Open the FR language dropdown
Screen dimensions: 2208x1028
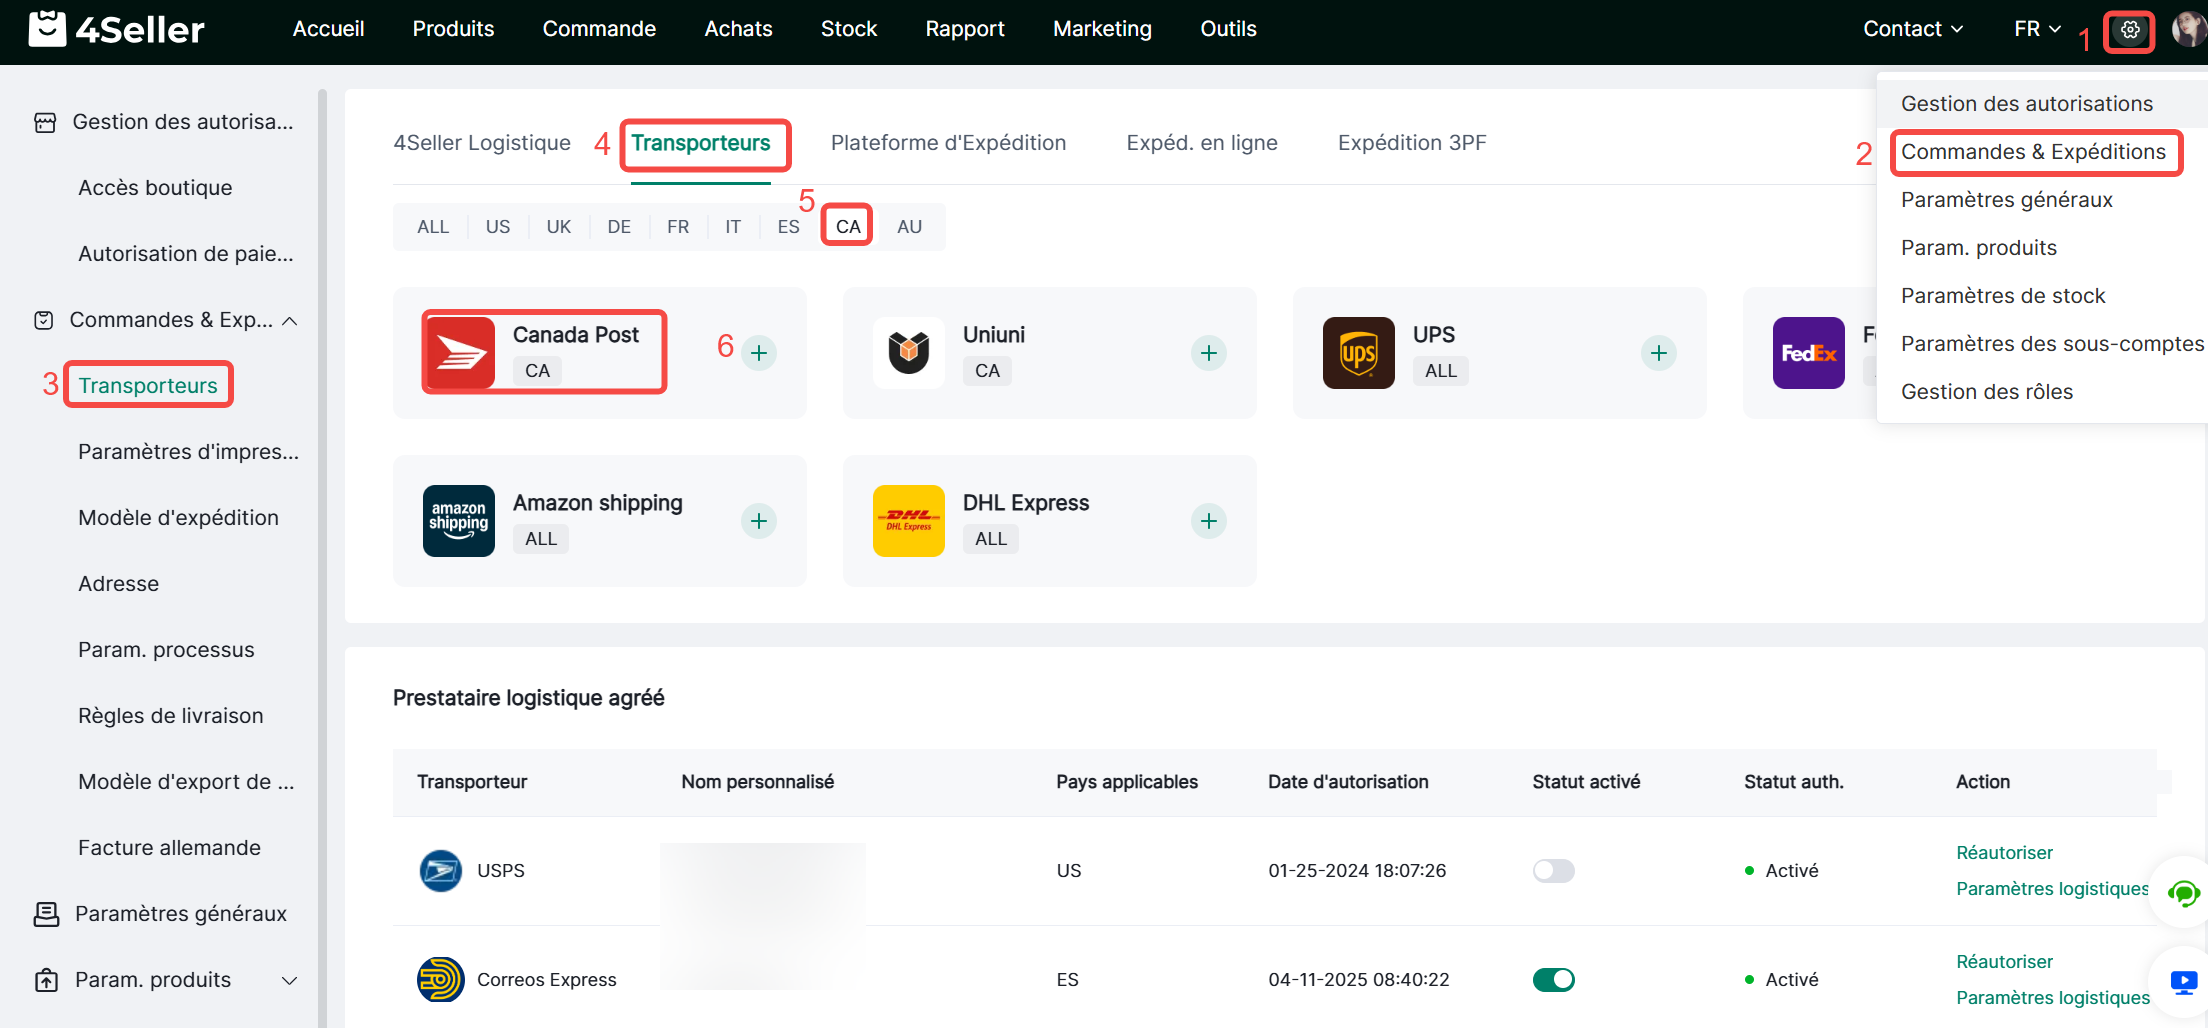coord(2037,29)
